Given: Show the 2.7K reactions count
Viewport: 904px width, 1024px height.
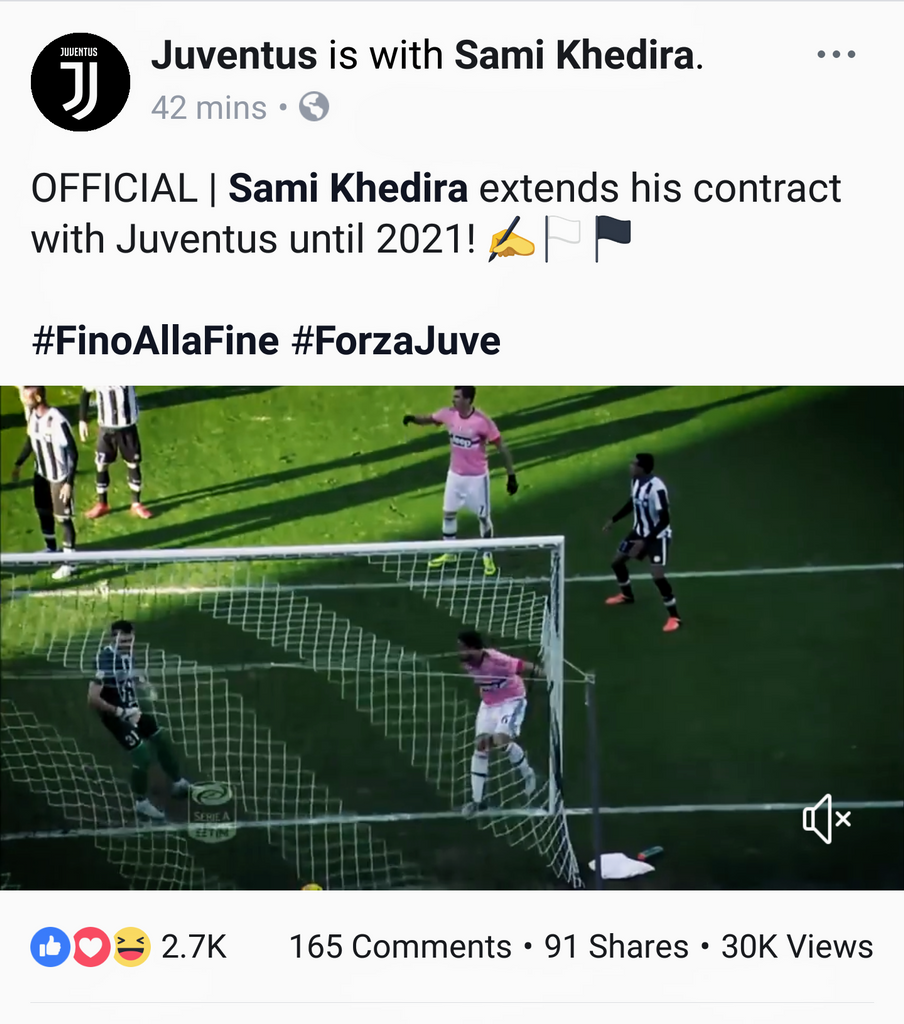Looking at the screenshot, I should tap(194, 947).
